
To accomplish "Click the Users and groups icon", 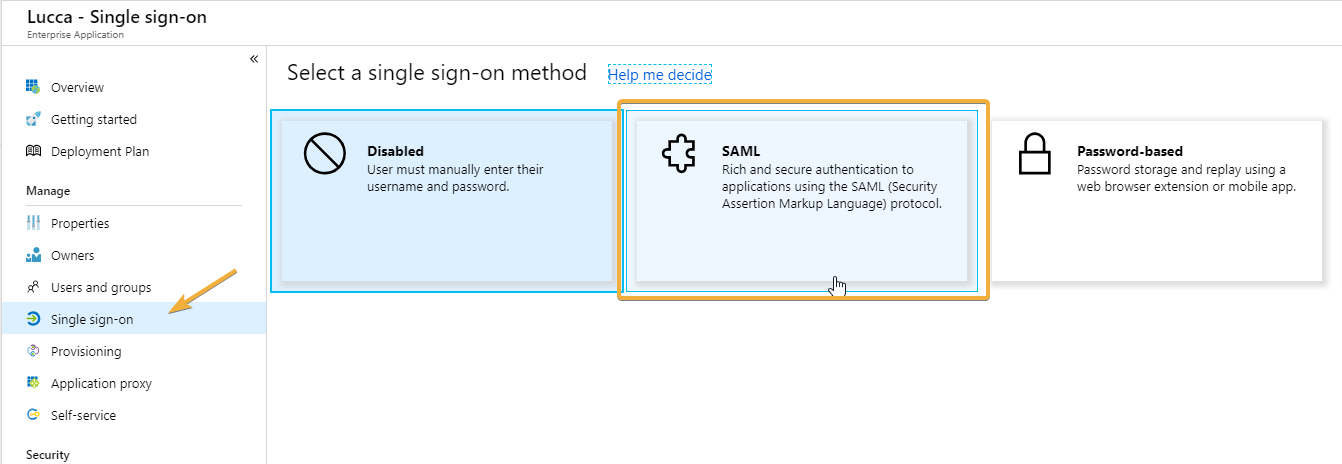I will pyautogui.click(x=33, y=287).
